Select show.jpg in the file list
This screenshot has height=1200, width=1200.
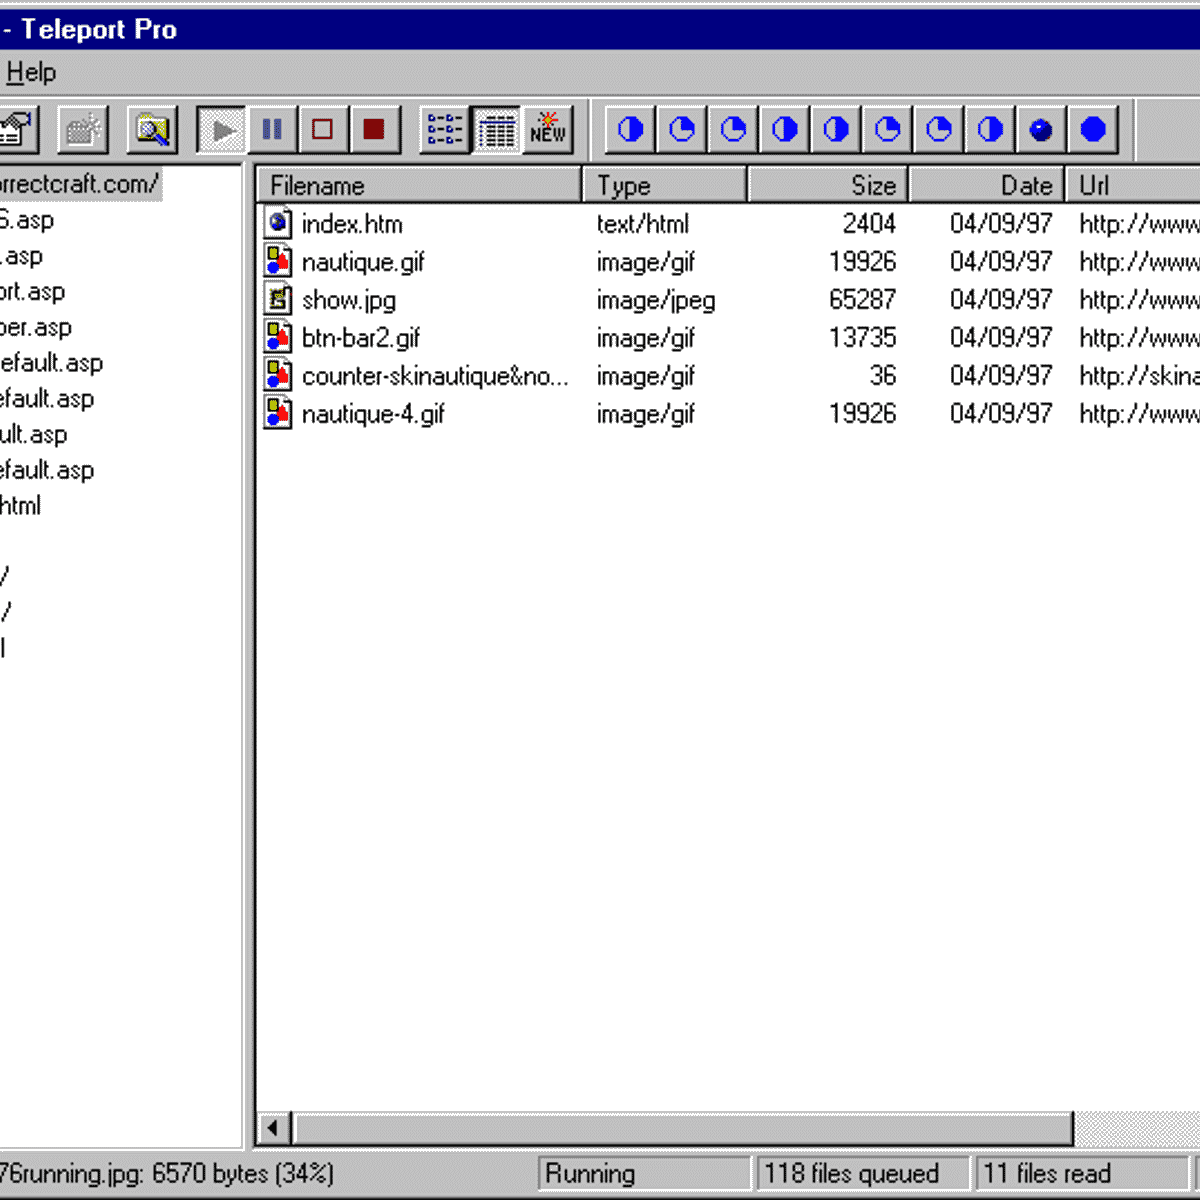click(349, 300)
